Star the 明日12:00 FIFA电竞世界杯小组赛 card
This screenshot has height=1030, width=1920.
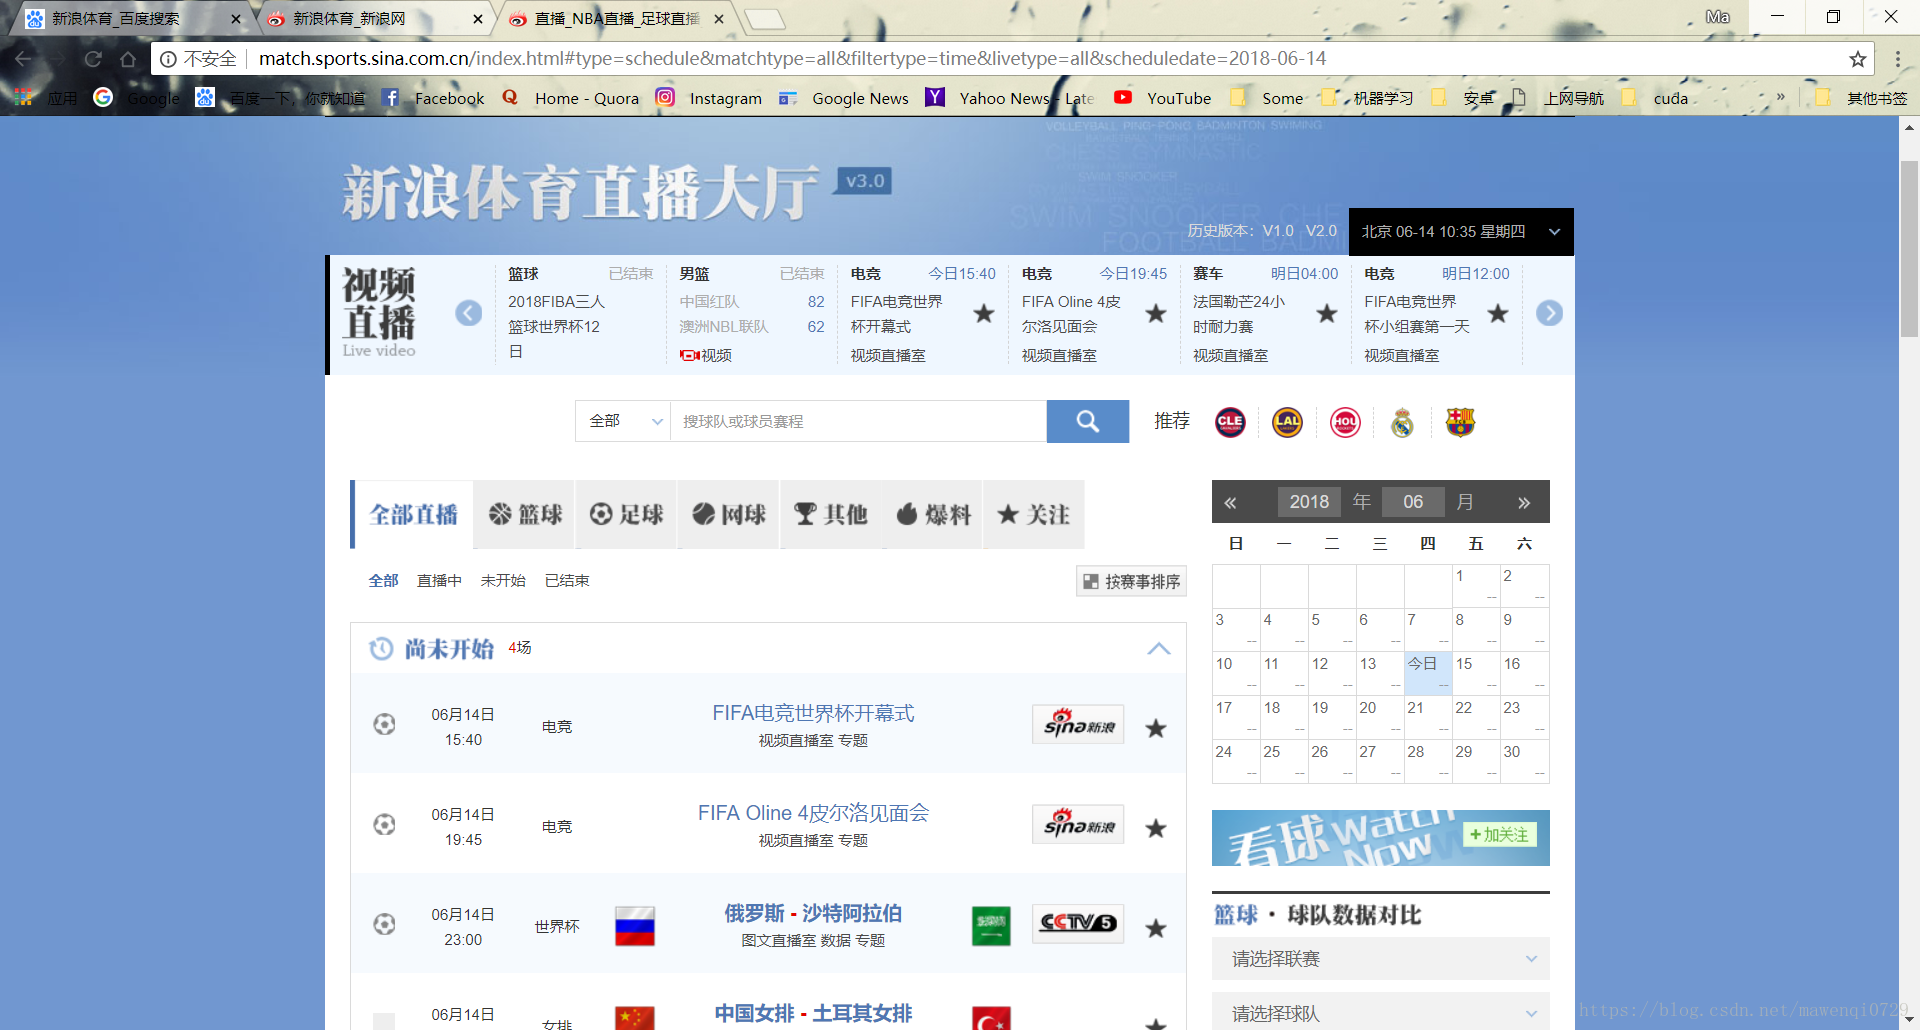[x=1498, y=314]
